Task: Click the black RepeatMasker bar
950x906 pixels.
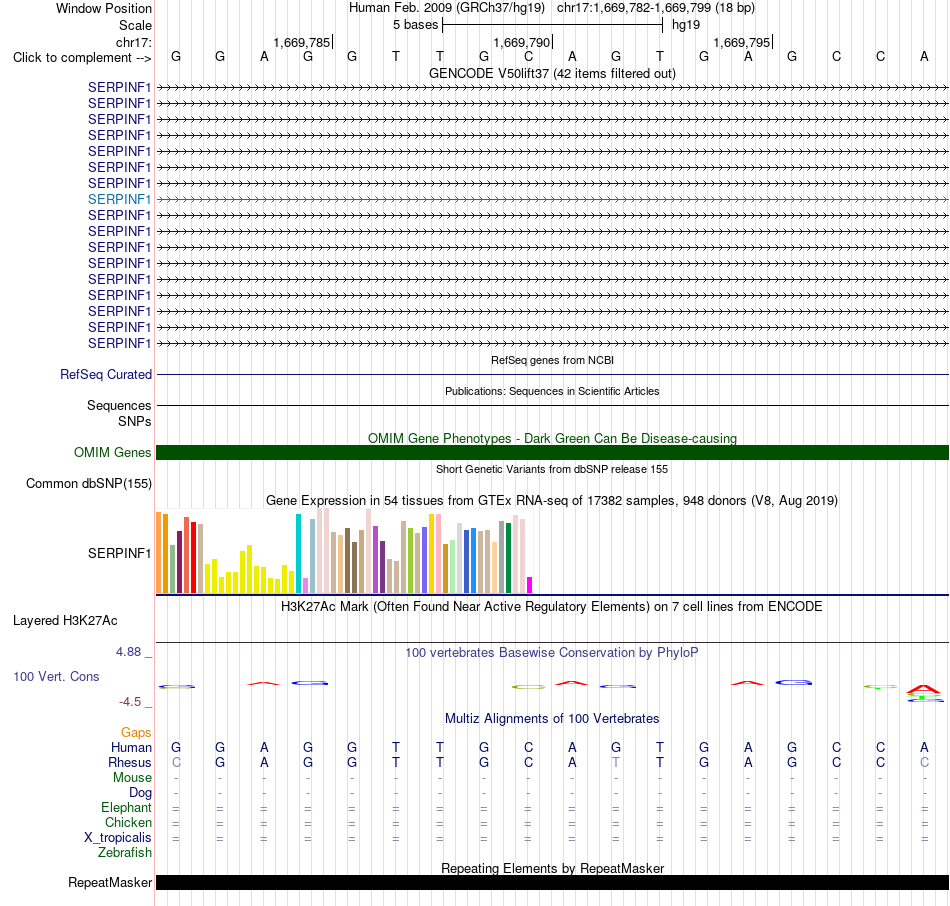Action: 553,882
